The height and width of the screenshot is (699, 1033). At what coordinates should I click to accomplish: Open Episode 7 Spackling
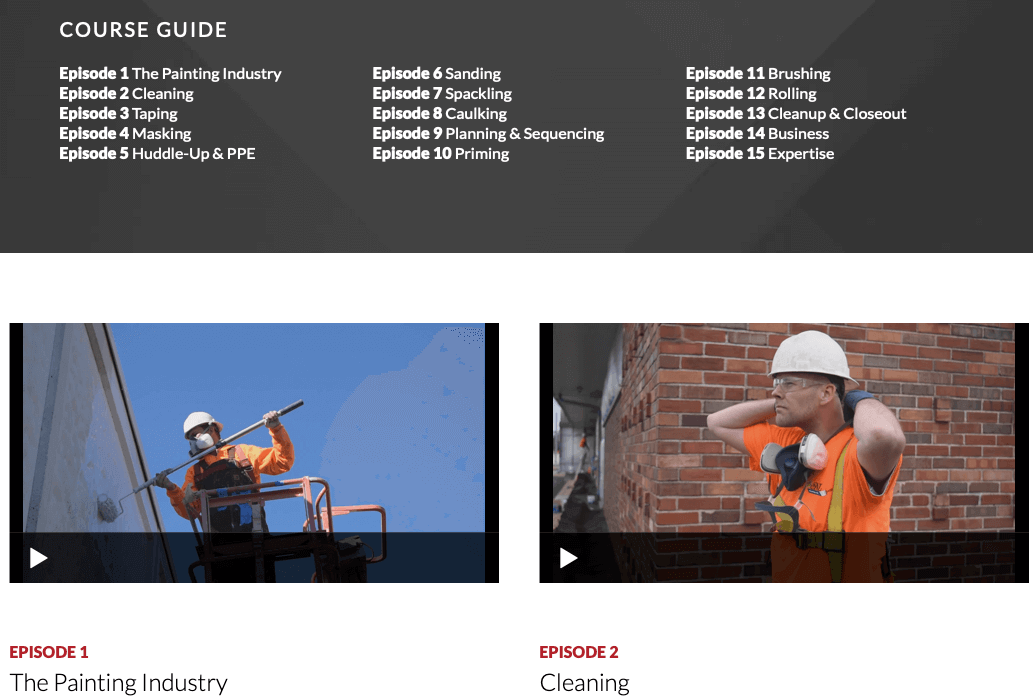click(x=442, y=94)
